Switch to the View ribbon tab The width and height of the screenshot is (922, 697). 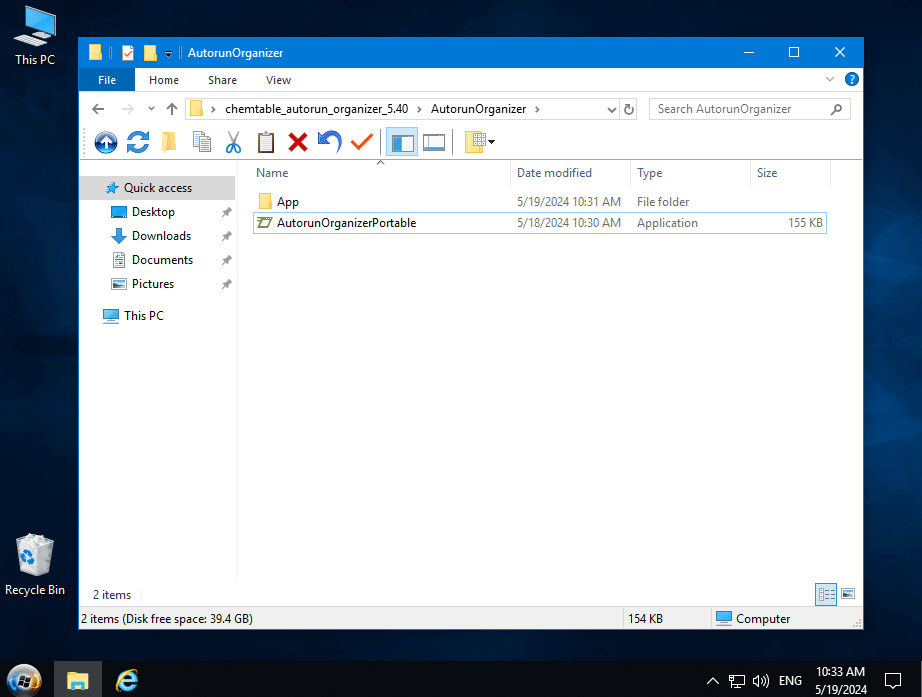click(278, 80)
